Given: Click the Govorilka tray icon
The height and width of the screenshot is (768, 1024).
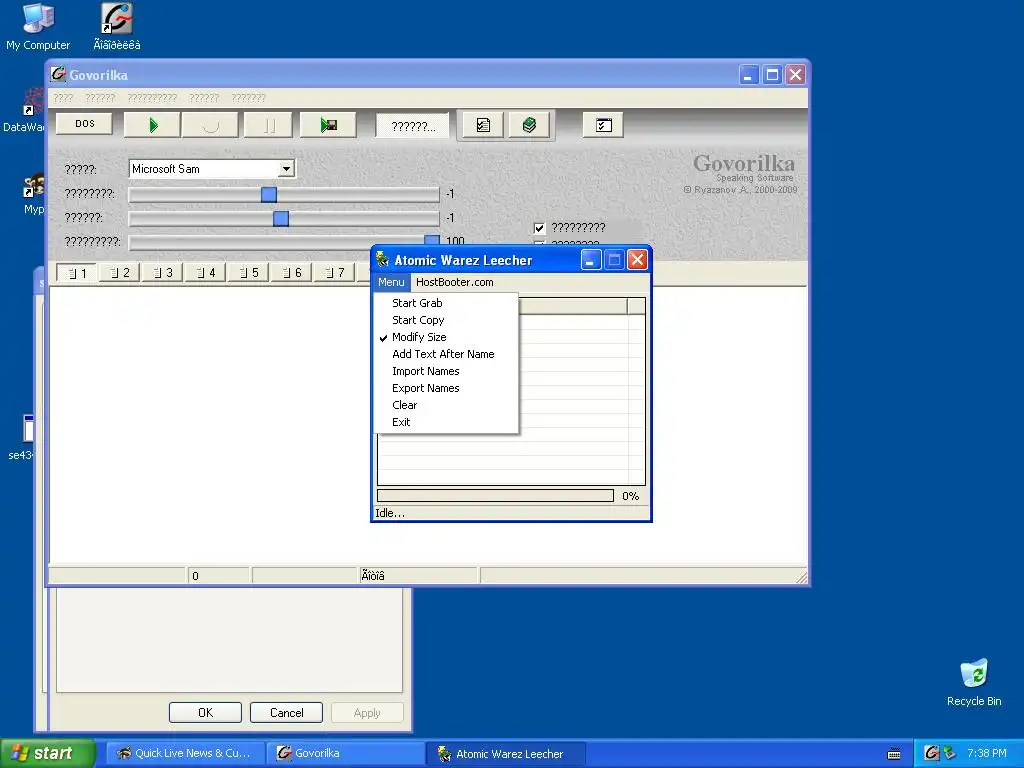Looking at the screenshot, I should [932, 754].
